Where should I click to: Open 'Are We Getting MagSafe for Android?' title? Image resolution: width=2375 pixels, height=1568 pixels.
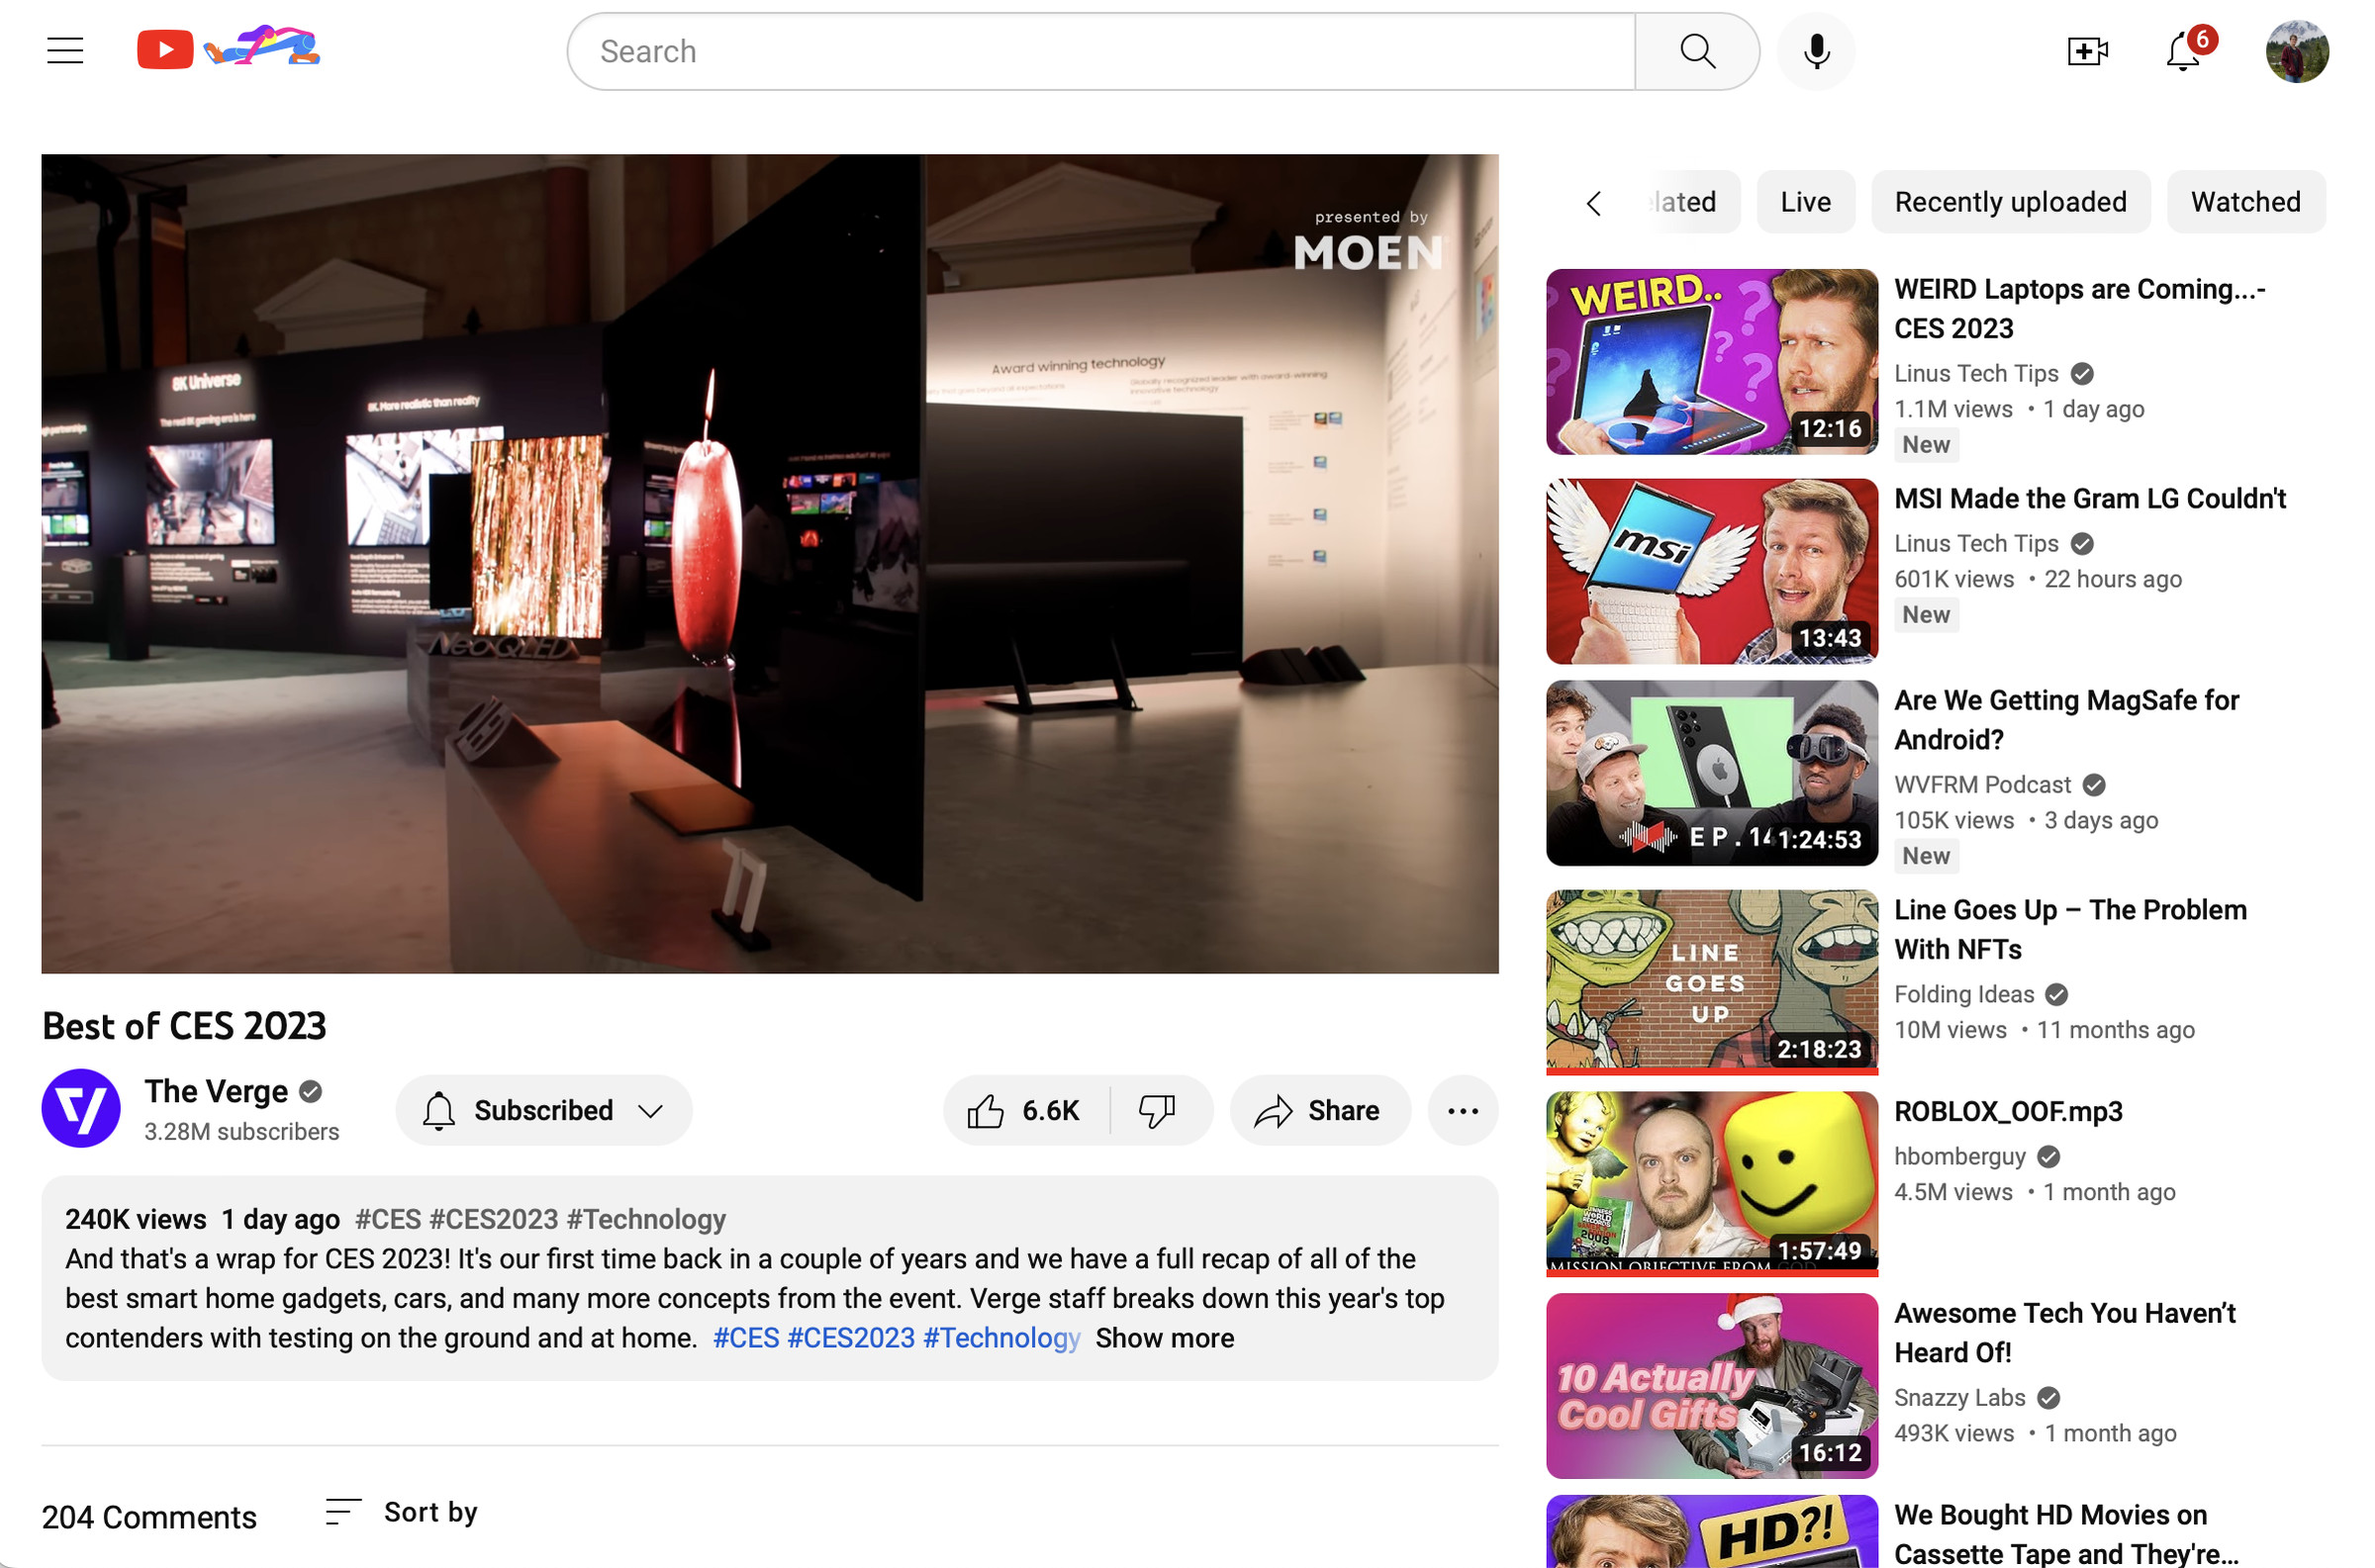(x=2067, y=719)
